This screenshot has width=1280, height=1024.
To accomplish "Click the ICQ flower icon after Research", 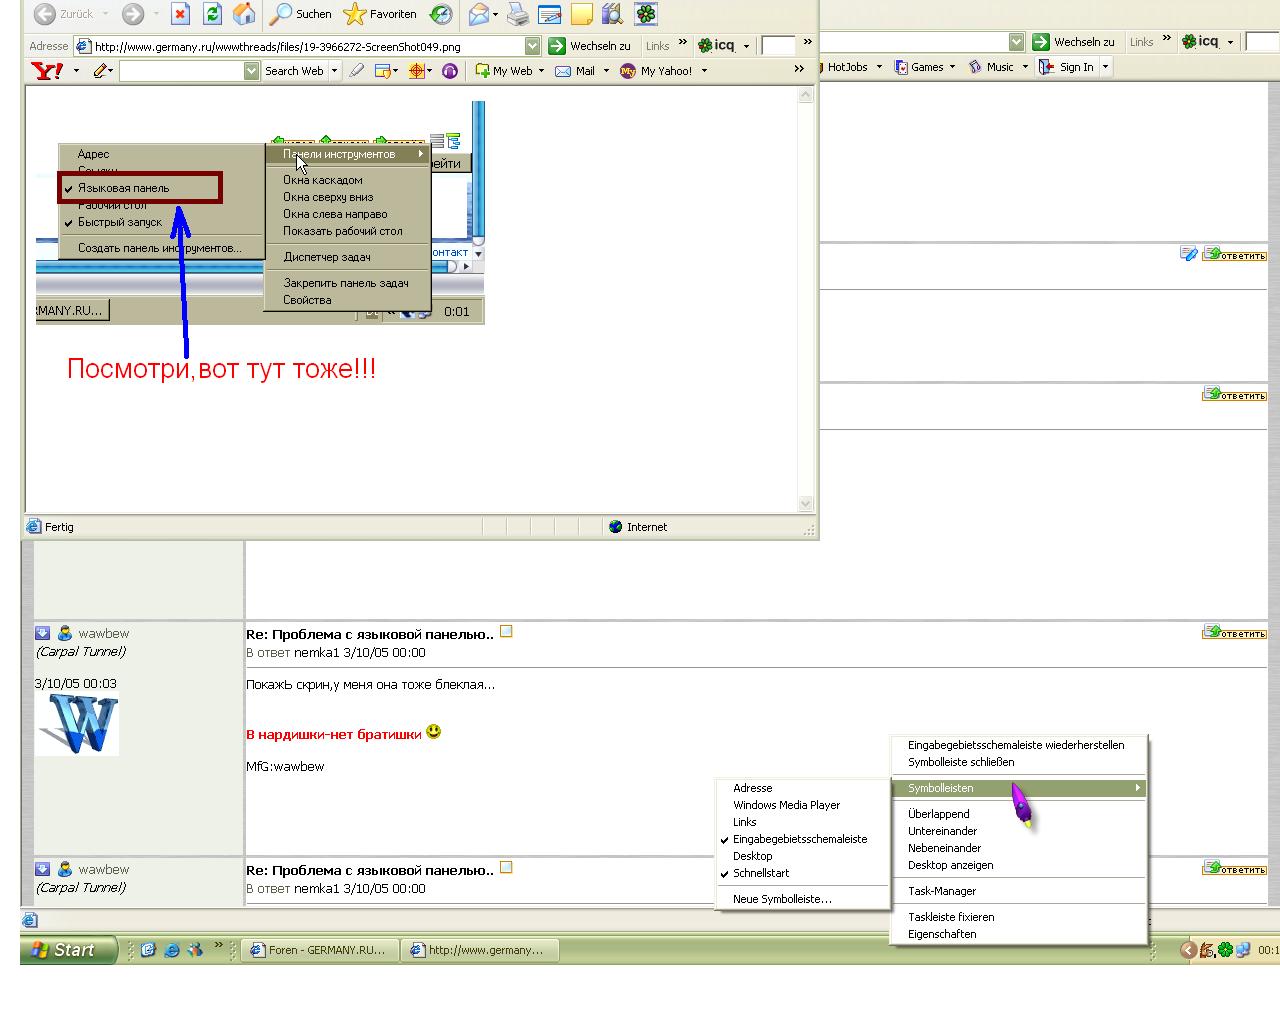I will click(647, 14).
